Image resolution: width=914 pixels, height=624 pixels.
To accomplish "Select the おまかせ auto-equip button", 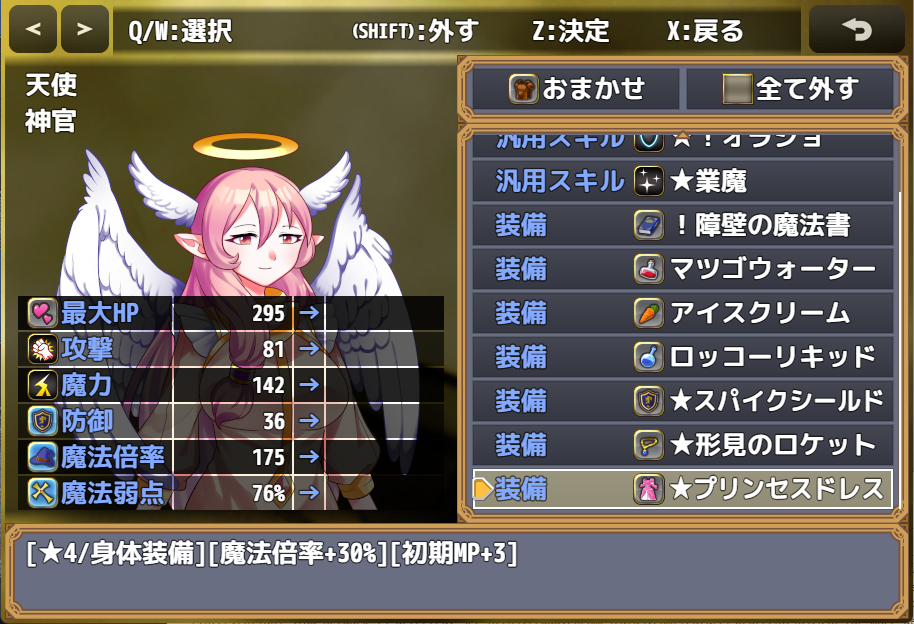I will [576, 89].
